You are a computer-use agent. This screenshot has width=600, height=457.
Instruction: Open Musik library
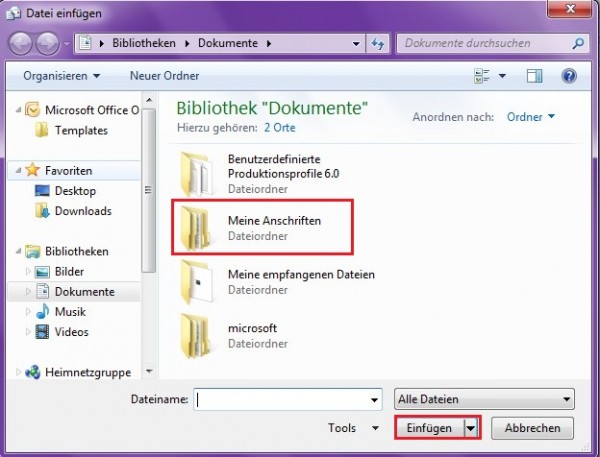(60, 312)
